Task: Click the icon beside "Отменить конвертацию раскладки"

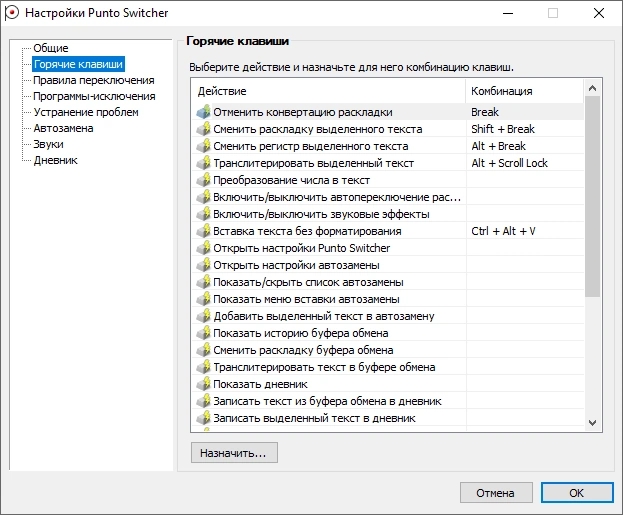Action: (203, 112)
